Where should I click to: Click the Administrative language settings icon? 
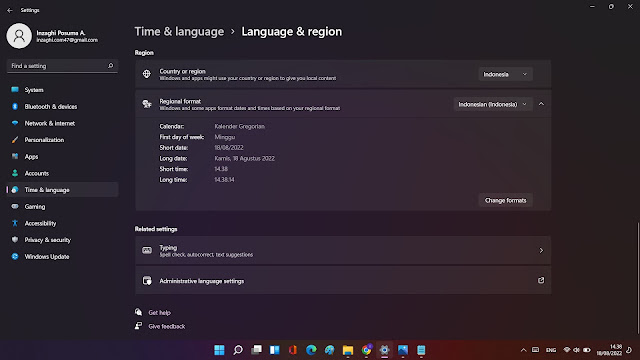click(147, 280)
